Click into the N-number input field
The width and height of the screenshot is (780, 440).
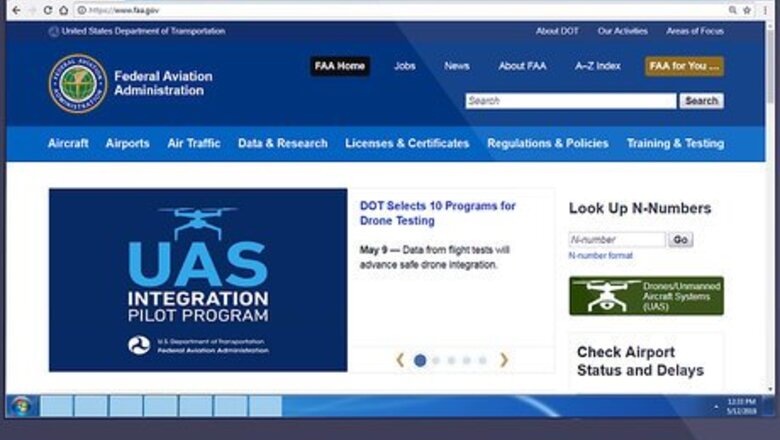pos(617,240)
